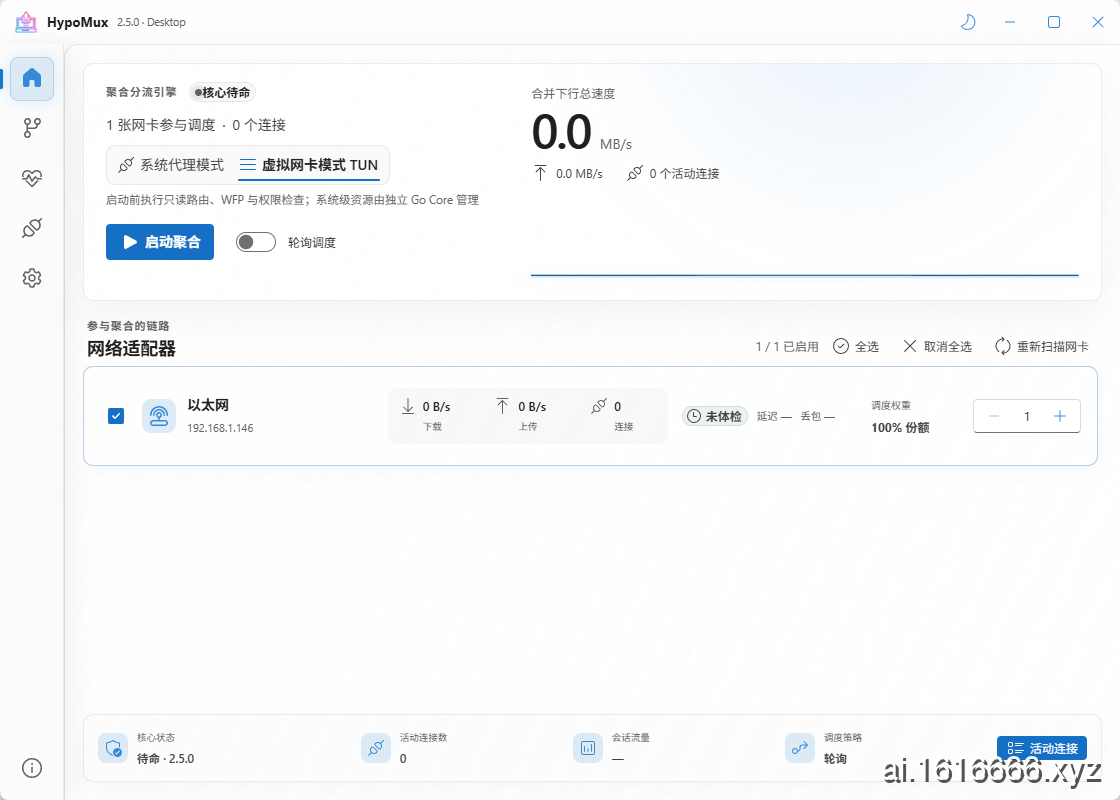
Task: Maximize the HypoMux window
Action: [1054, 22]
